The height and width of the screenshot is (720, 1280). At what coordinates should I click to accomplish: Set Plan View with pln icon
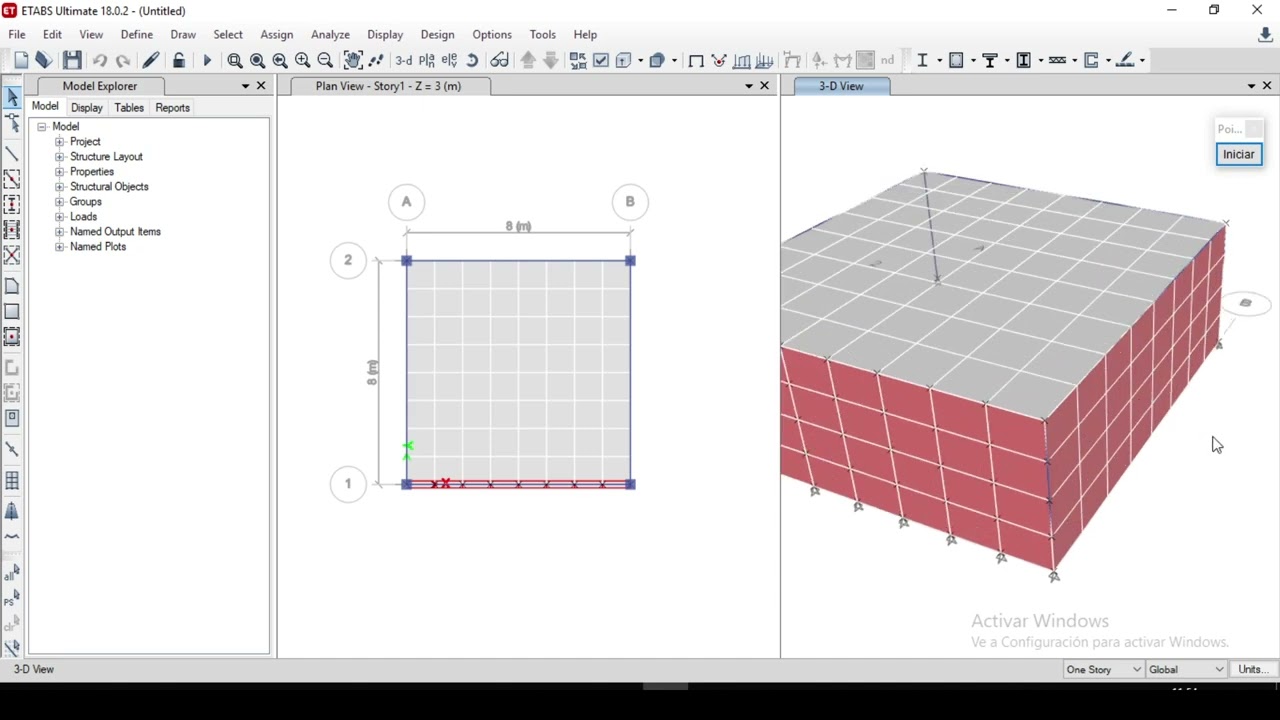[427, 61]
